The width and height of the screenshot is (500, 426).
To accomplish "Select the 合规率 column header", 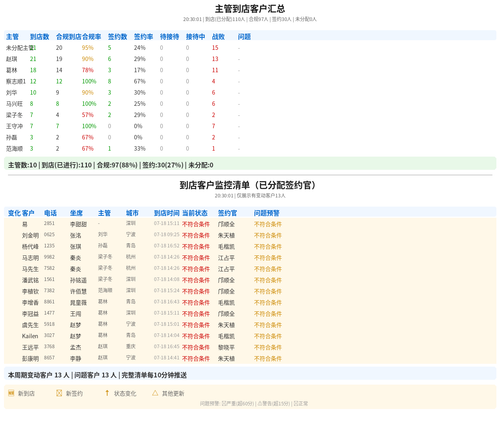I will tap(91, 37).
